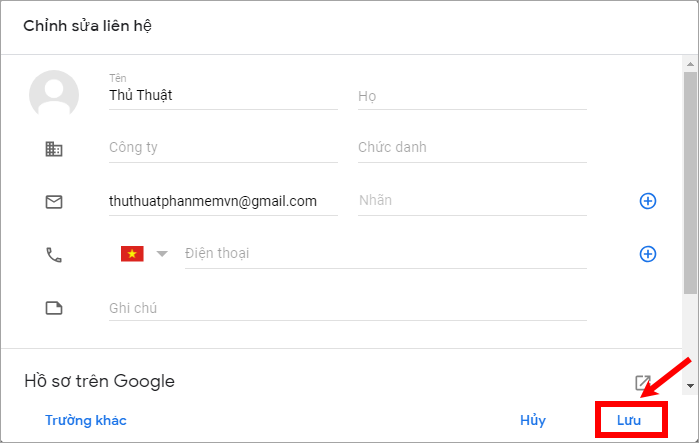Add another phone number with the plus icon
This screenshot has height=443, width=699.
pos(648,254)
